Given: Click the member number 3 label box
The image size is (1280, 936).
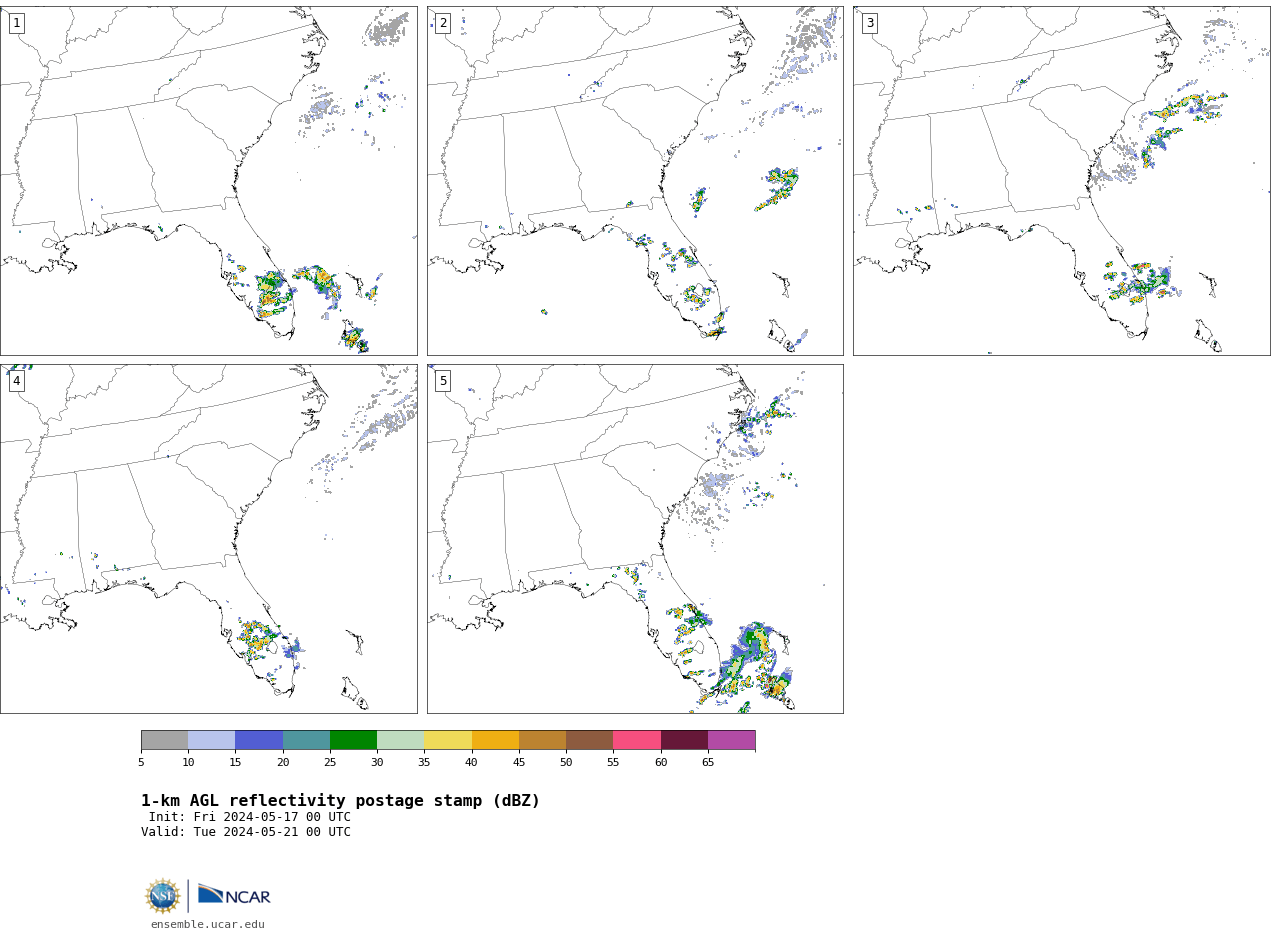Looking at the screenshot, I should click(x=869, y=23).
